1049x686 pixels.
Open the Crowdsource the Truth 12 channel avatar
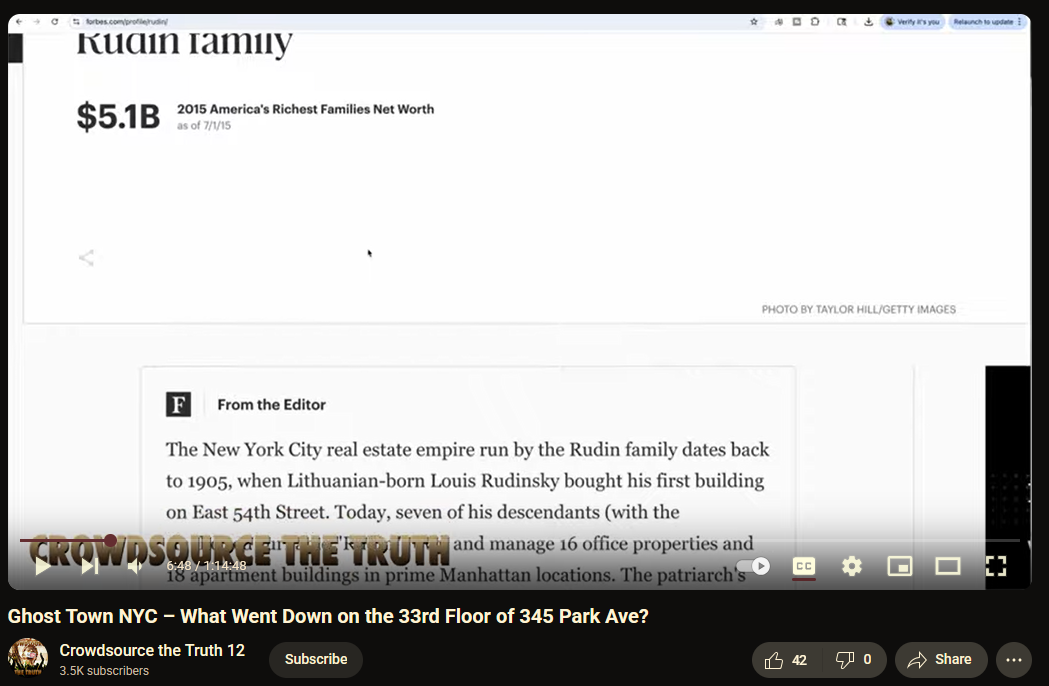click(27, 658)
